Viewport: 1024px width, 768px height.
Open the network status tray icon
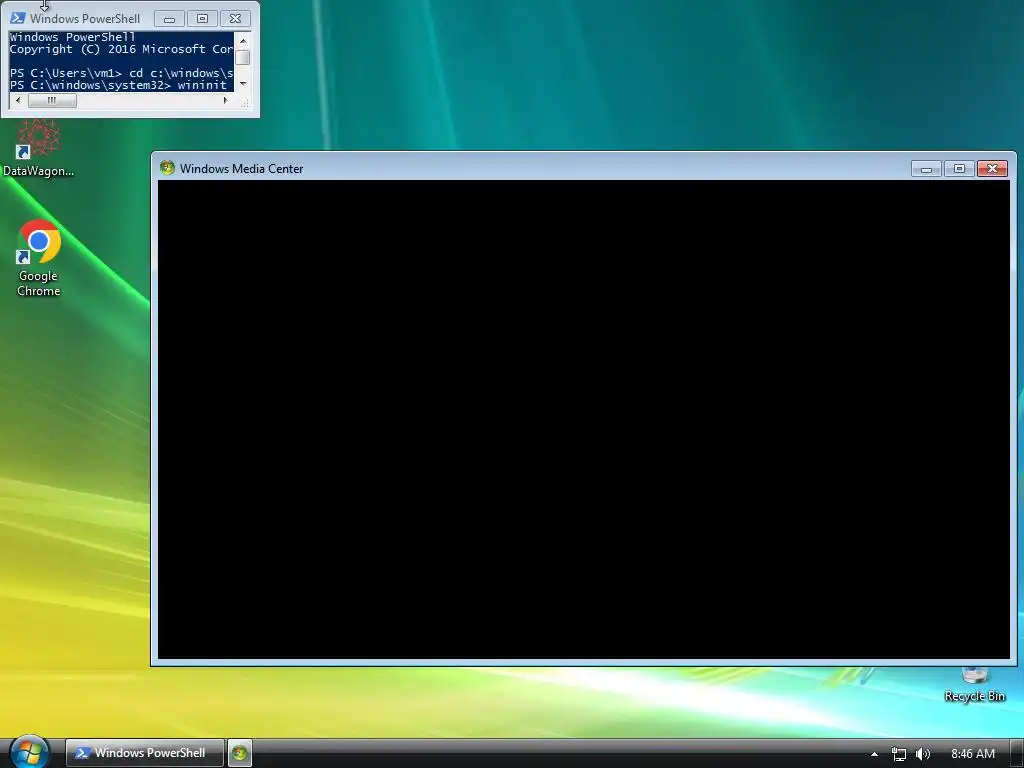899,754
